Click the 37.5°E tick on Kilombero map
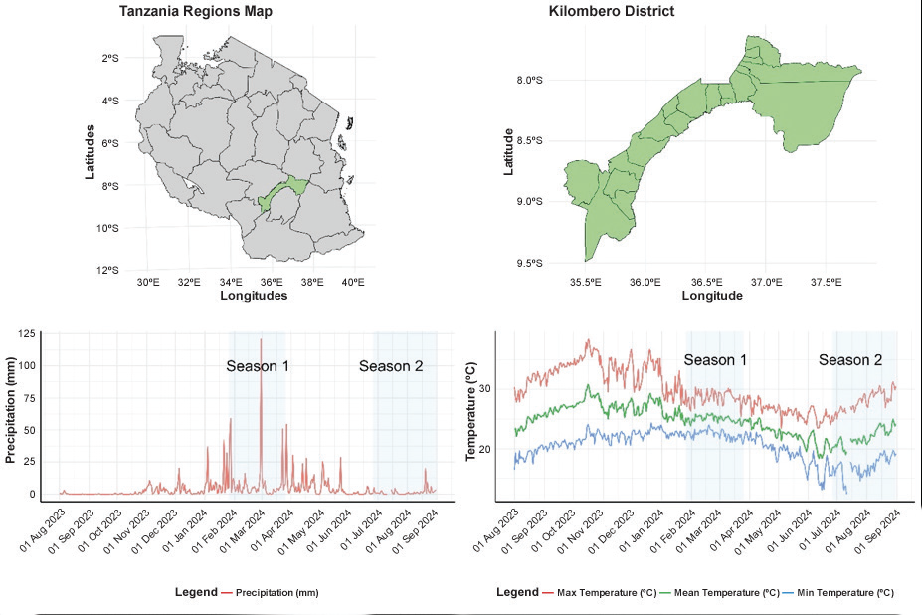The width and height of the screenshot is (922, 615). click(x=825, y=283)
